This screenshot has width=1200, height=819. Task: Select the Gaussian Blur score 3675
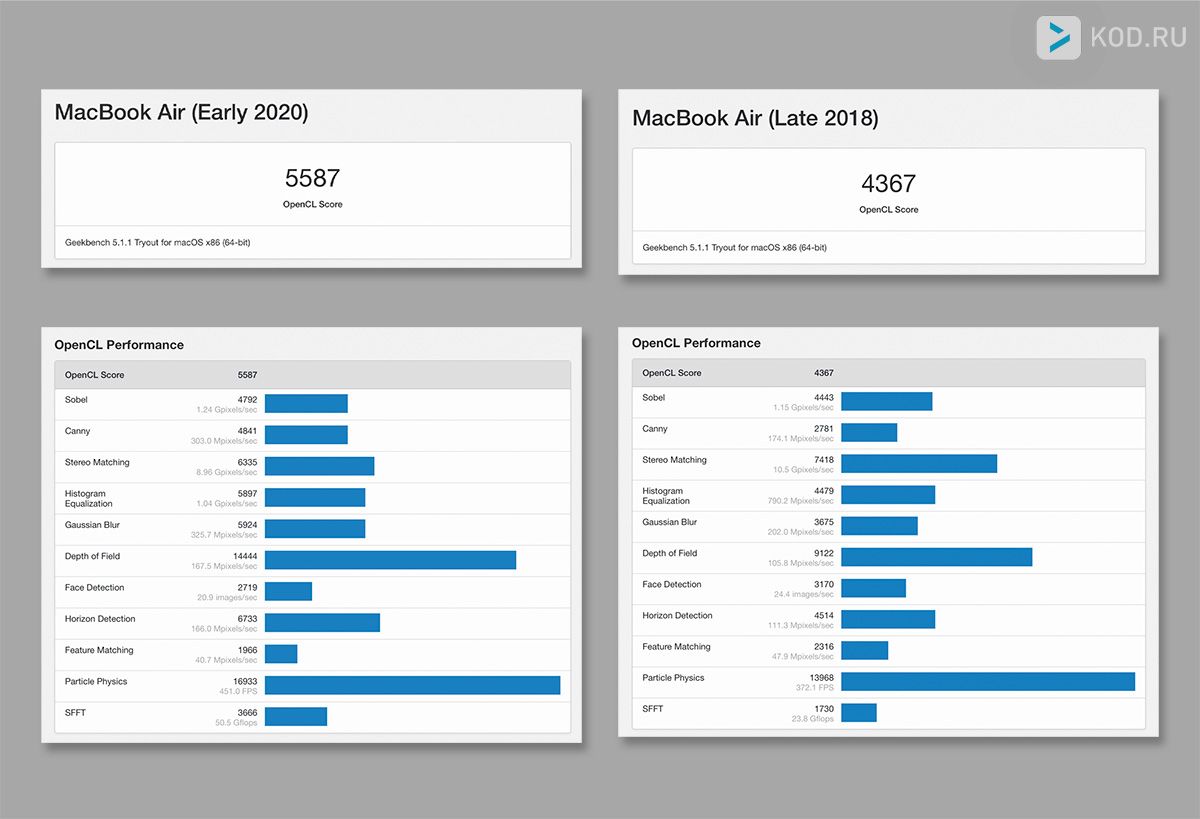[x=823, y=522]
